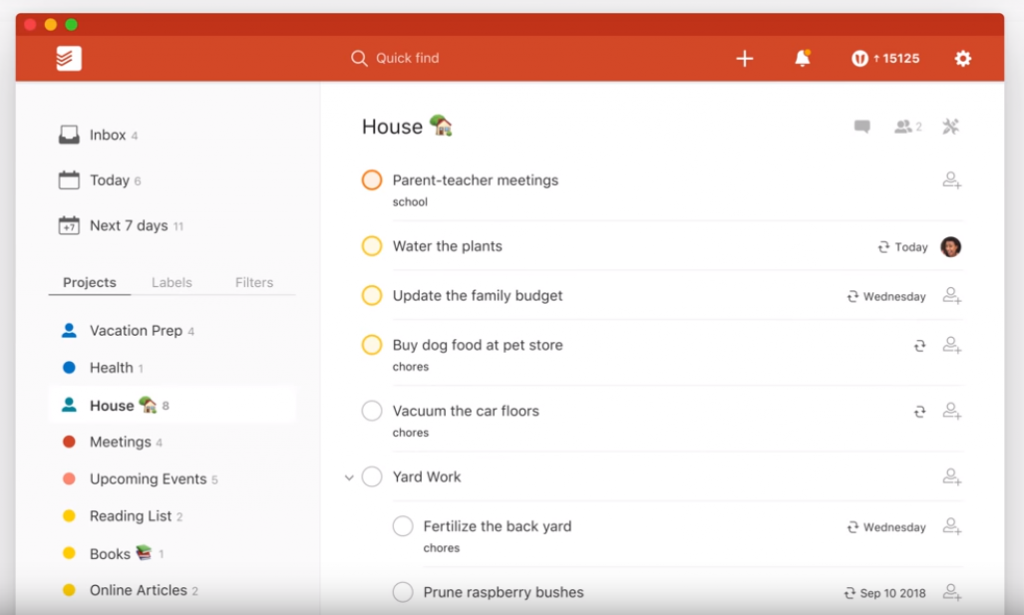Select the Meetings project with red dot
This screenshot has width=1024, height=615.
[120, 442]
